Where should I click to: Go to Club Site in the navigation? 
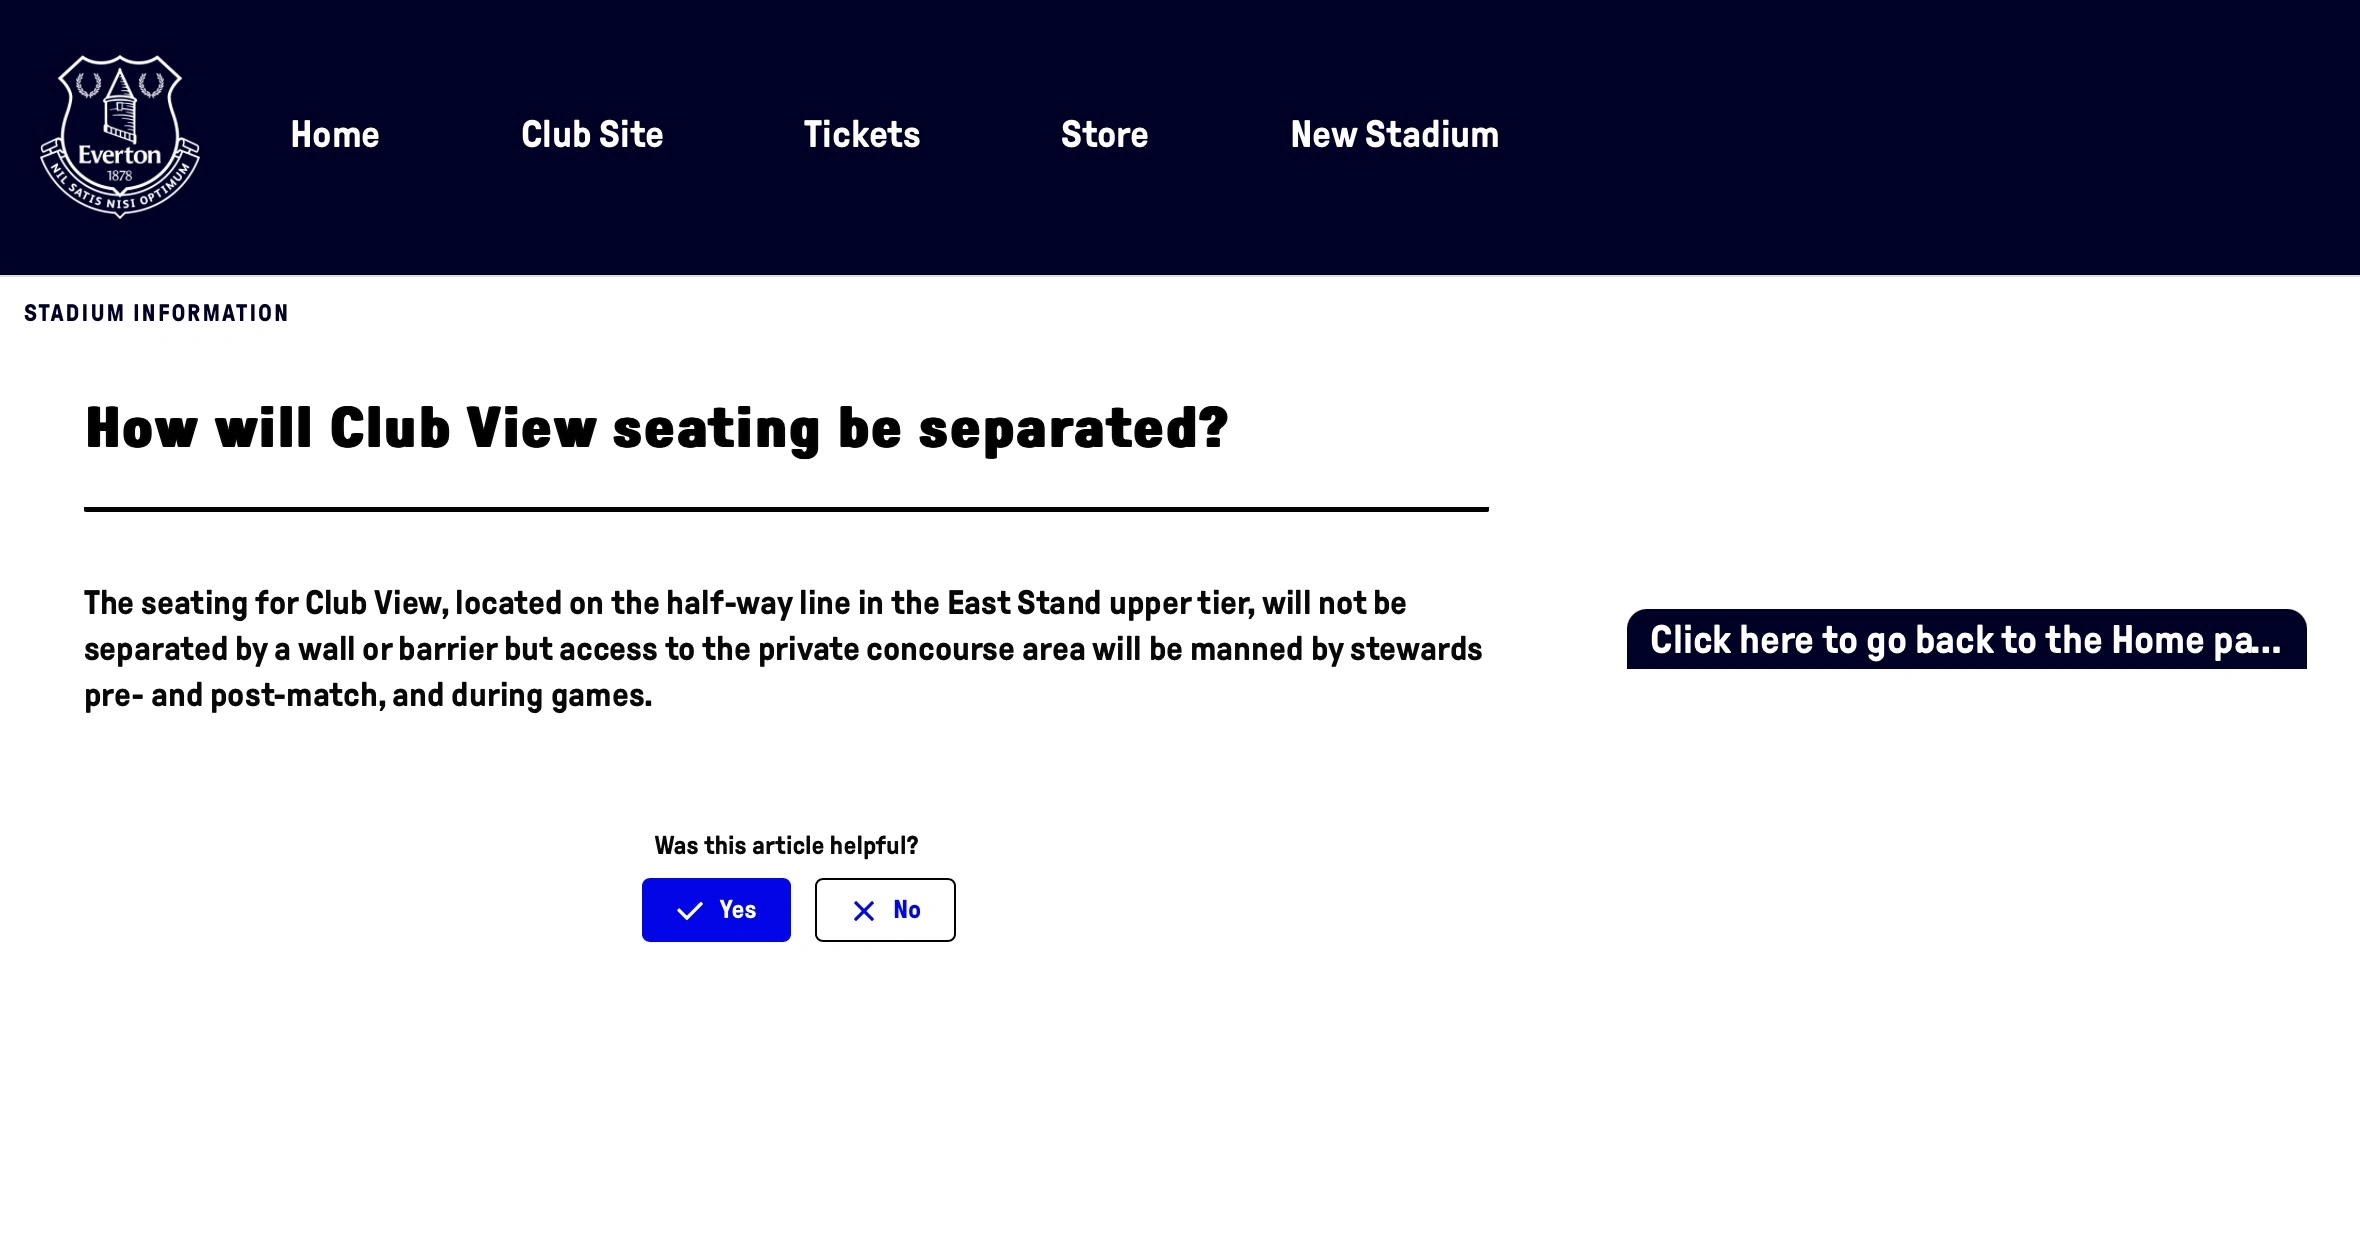[x=592, y=135]
